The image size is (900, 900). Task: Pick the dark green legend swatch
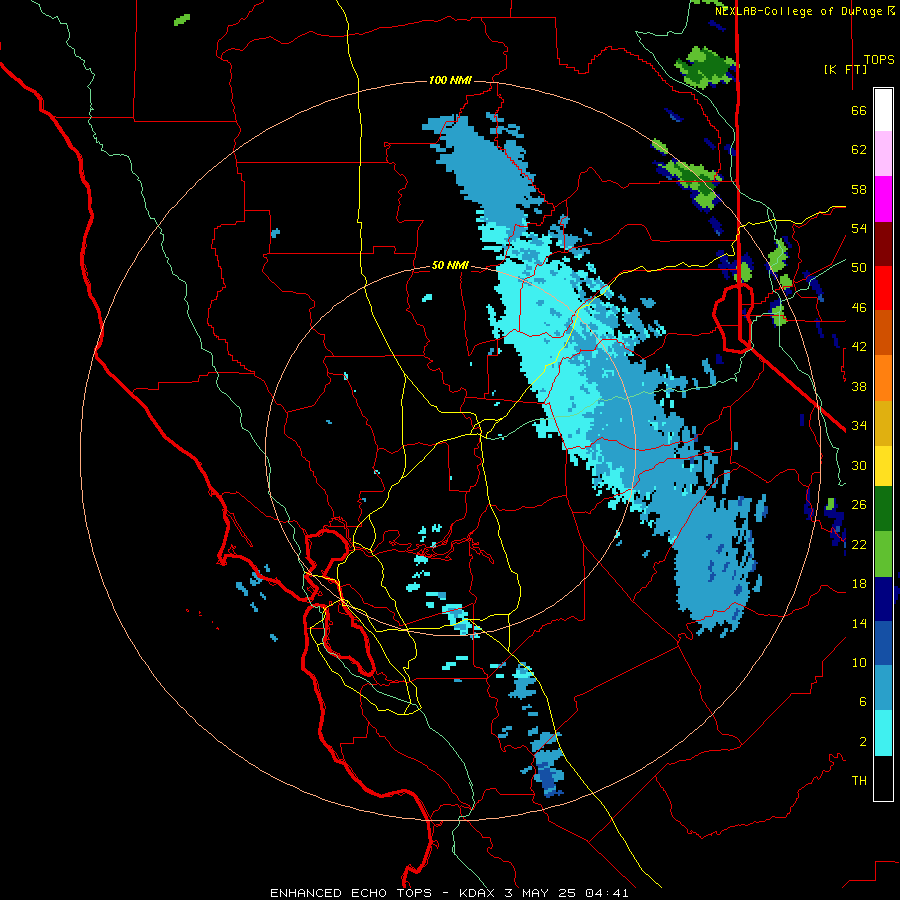[883, 509]
